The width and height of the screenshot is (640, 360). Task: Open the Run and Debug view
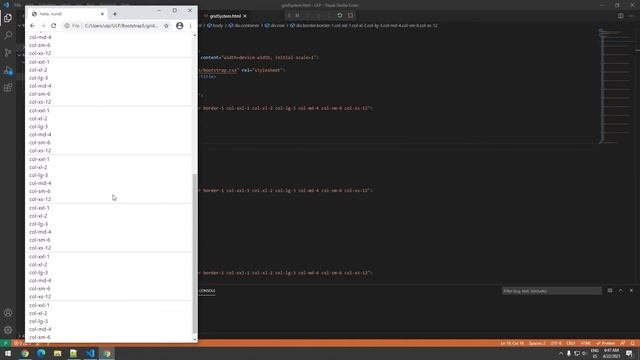point(8,70)
